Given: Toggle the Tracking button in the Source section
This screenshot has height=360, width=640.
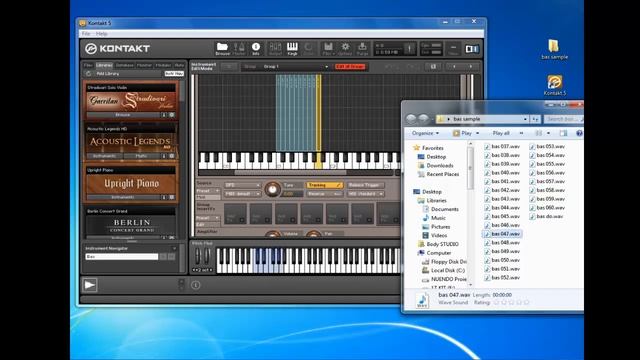Looking at the screenshot, I should (324, 185).
